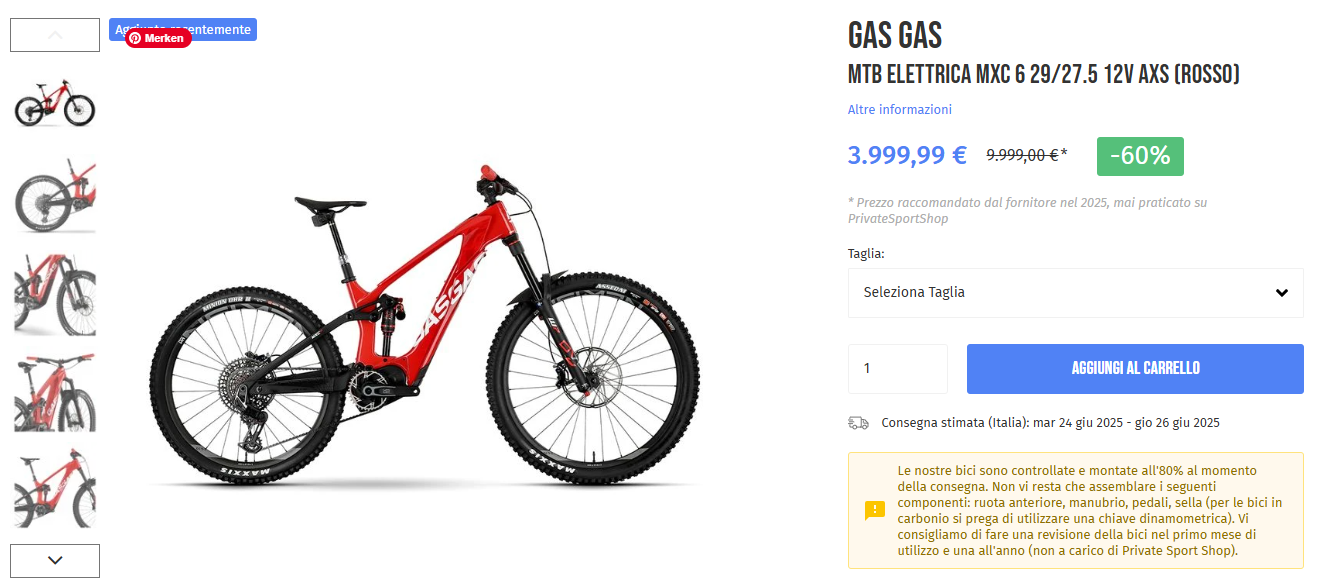Click the GAS GAS brand title

895,36
